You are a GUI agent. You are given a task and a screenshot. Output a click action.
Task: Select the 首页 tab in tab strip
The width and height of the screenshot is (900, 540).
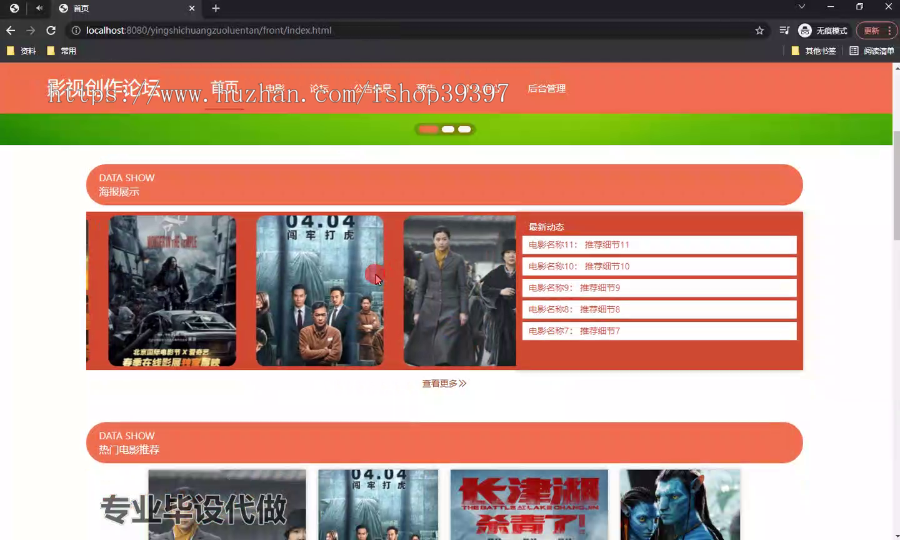point(126,9)
